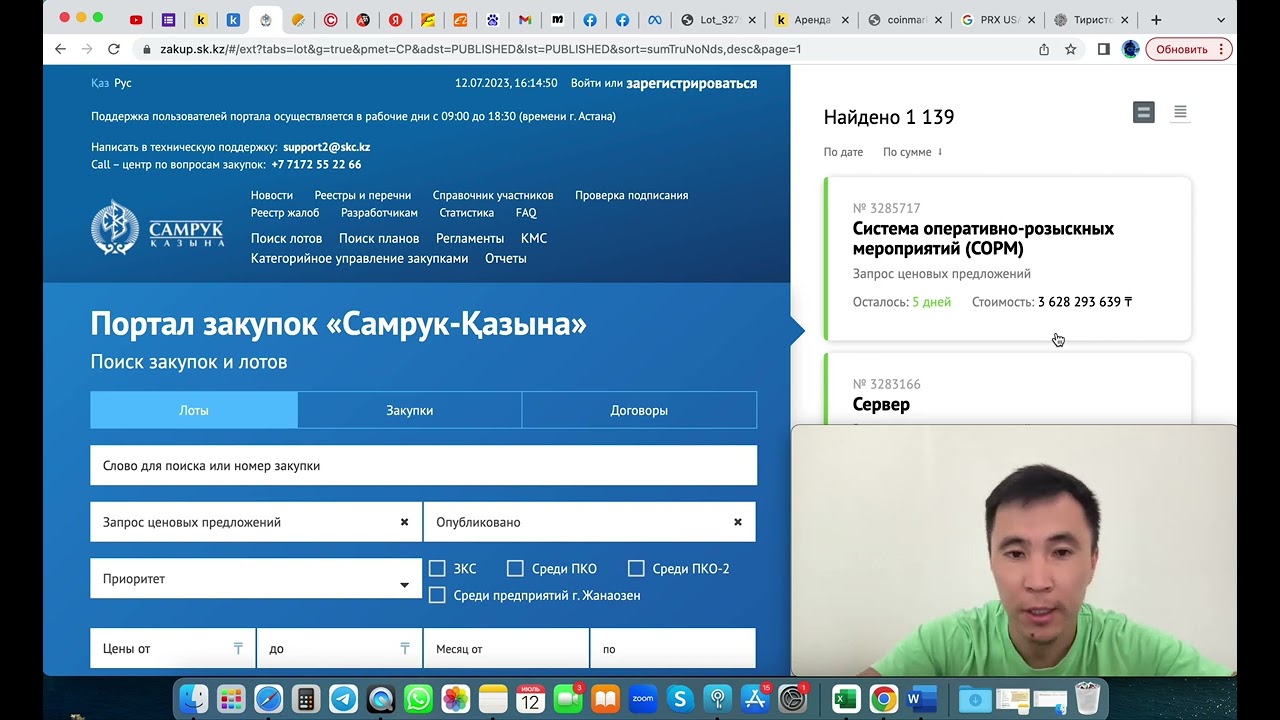Click the 'Слово для поиска' search field
Image resolution: width=1280 pixels, height=720 pixels.
coord(423,465)
